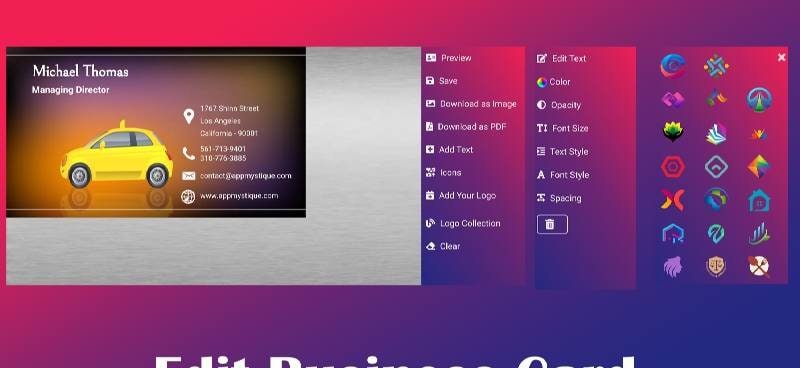Open the Text Style option
800x368 pixels.
562,152
